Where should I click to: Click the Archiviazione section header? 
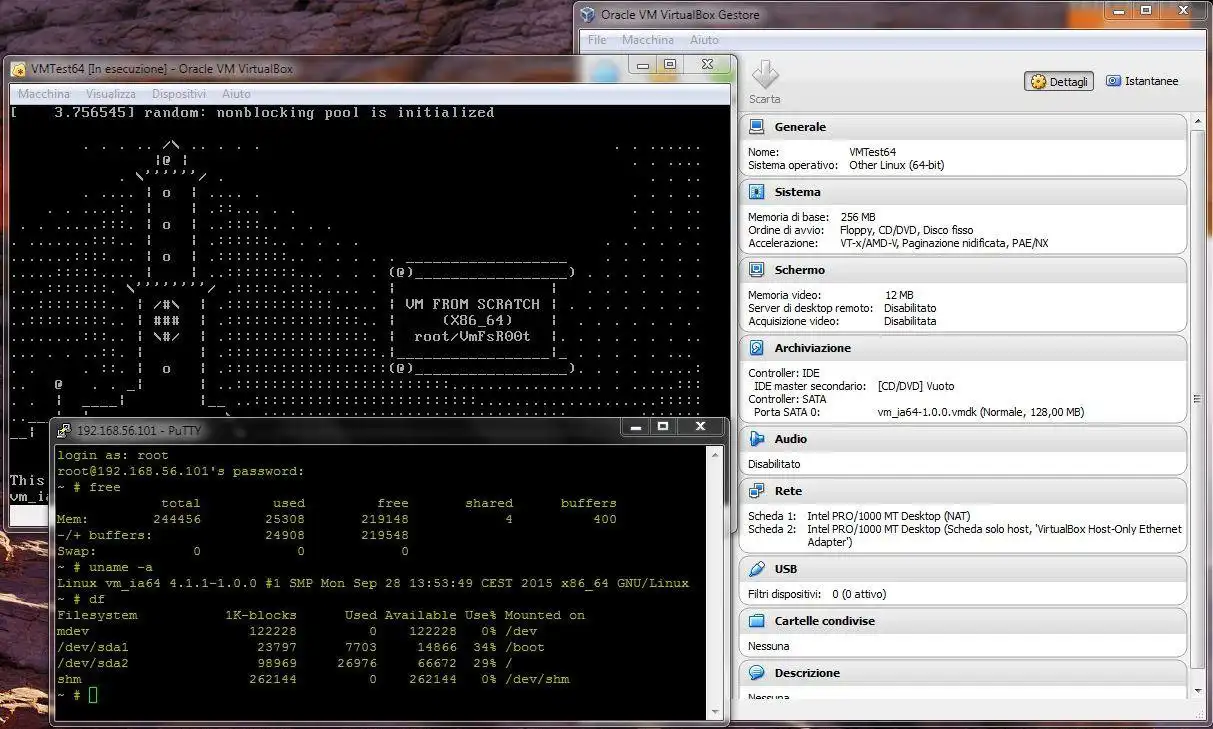pos(963,348)
